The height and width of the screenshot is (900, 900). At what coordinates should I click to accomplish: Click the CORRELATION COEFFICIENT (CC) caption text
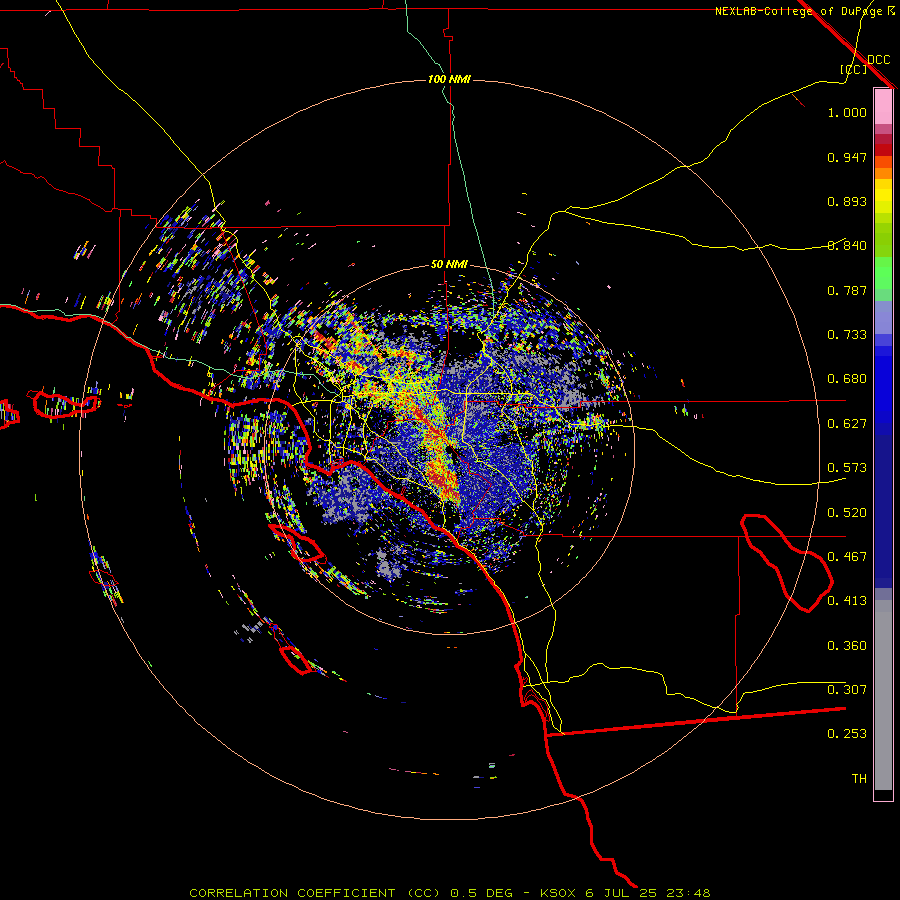[x=315, y=893]
